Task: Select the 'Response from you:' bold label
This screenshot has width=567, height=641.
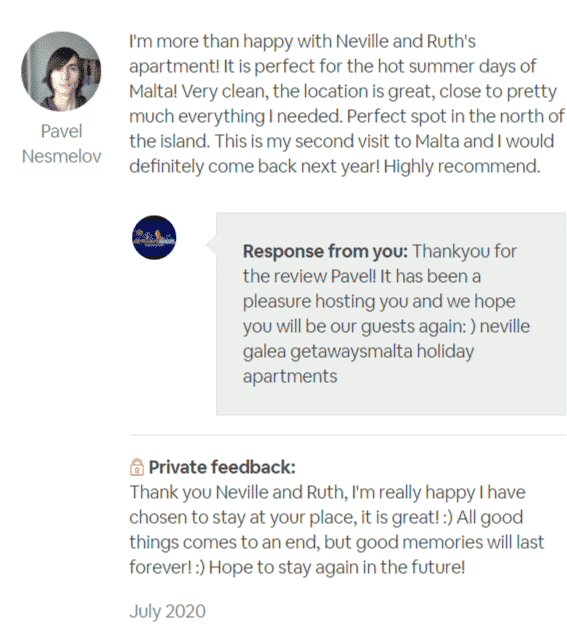Action: tap(325, 251)
